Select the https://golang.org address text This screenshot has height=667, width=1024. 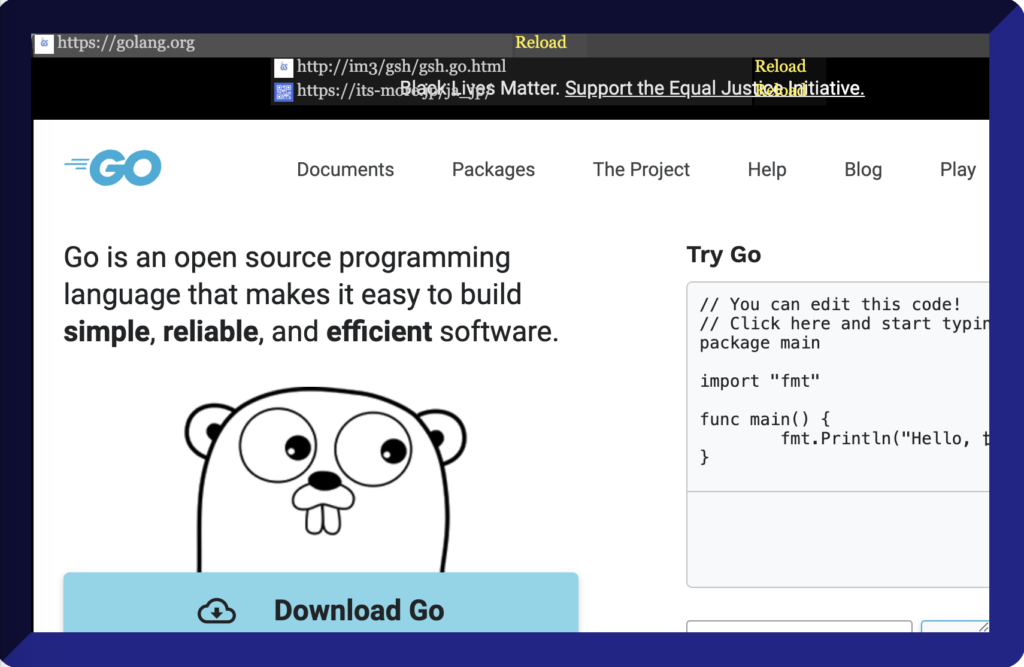[126, 43]
